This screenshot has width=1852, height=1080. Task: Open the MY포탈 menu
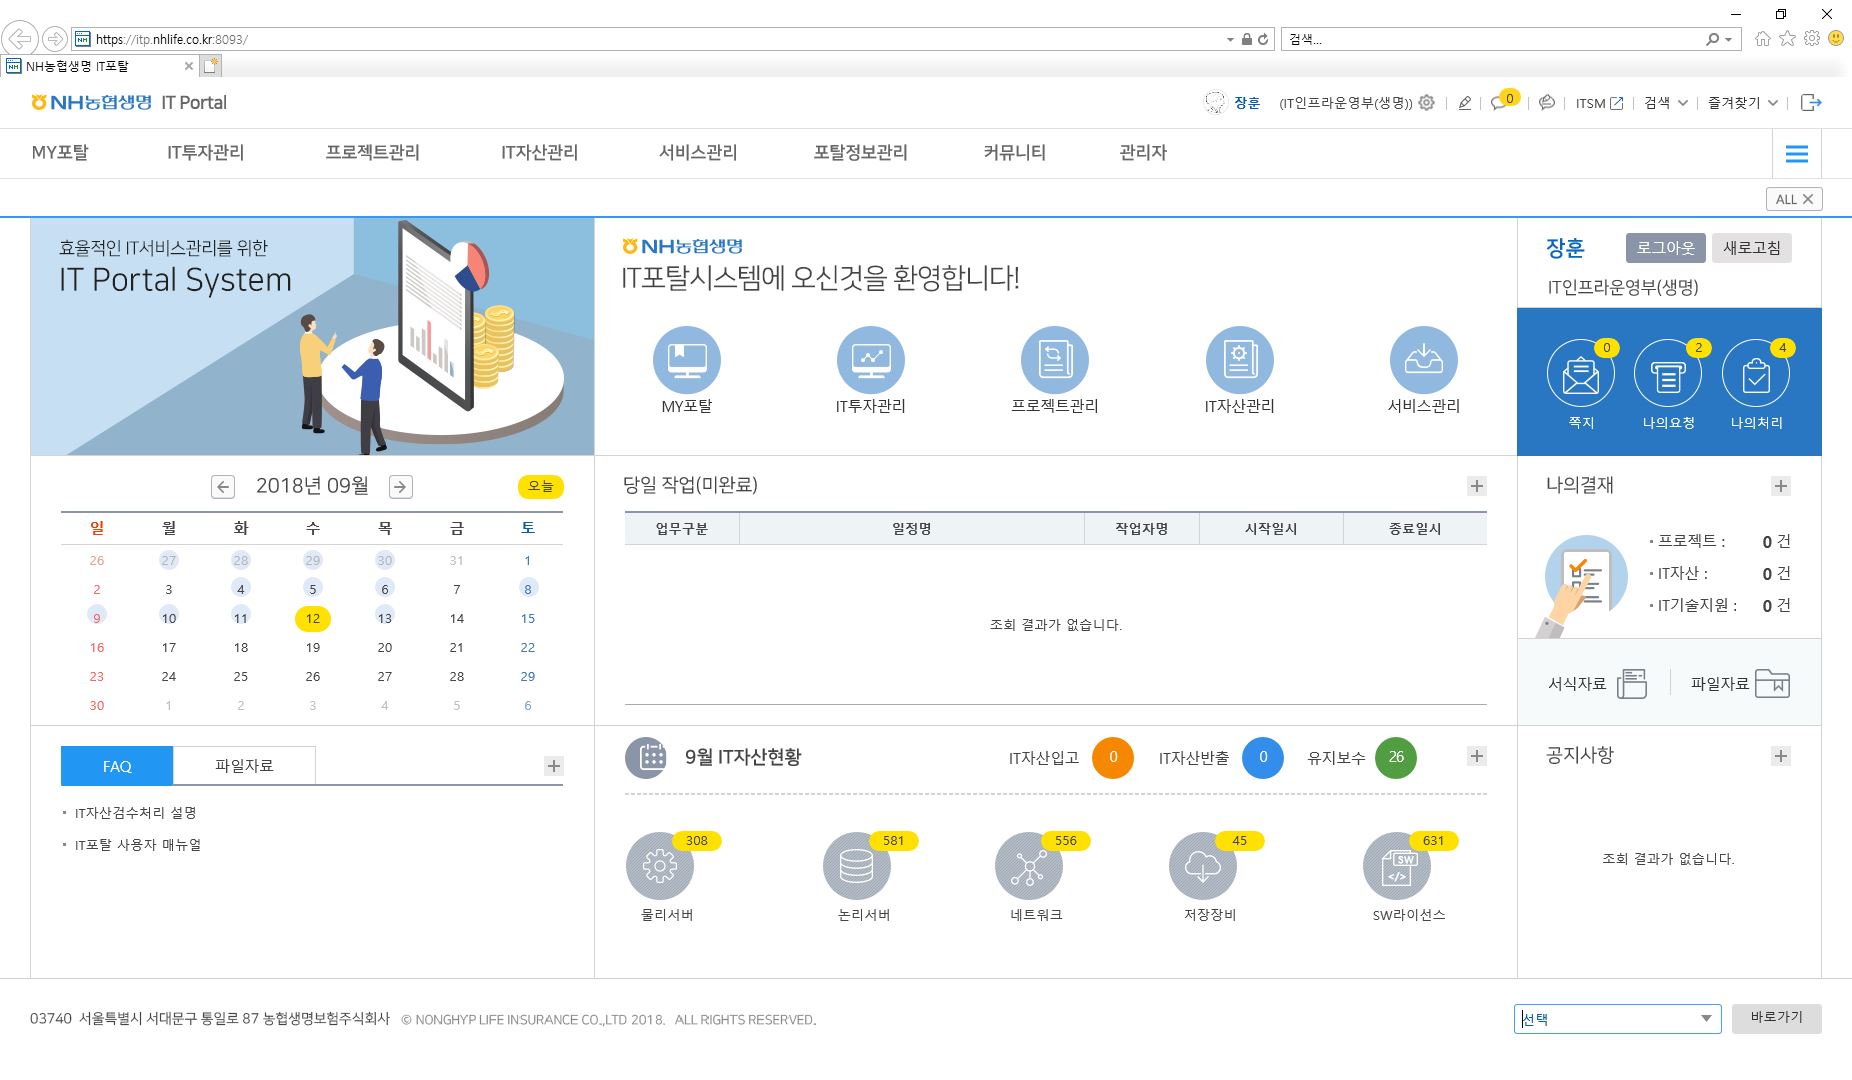click(x=60, y=152)
